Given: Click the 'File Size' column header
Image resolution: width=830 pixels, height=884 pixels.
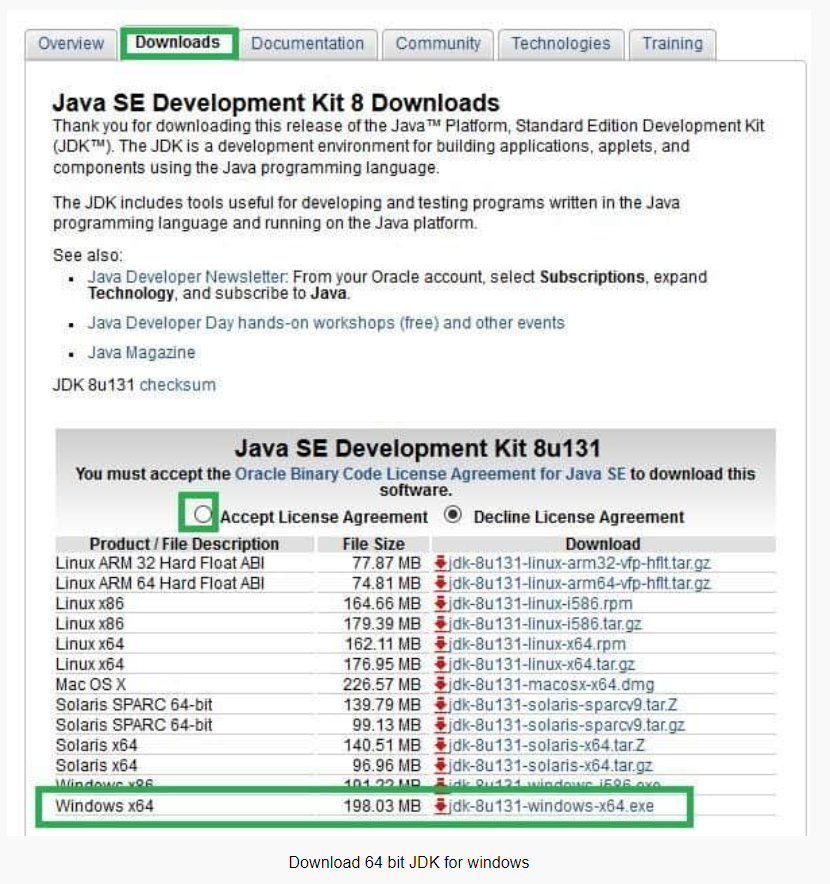Looking at the screenshot, I should click(374, 544).
